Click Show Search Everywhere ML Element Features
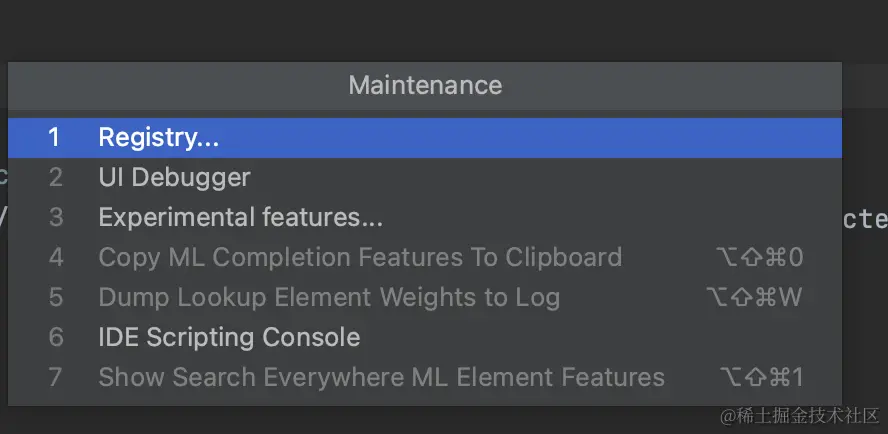The height and width of the screenshot is (434, 888). 381,377
